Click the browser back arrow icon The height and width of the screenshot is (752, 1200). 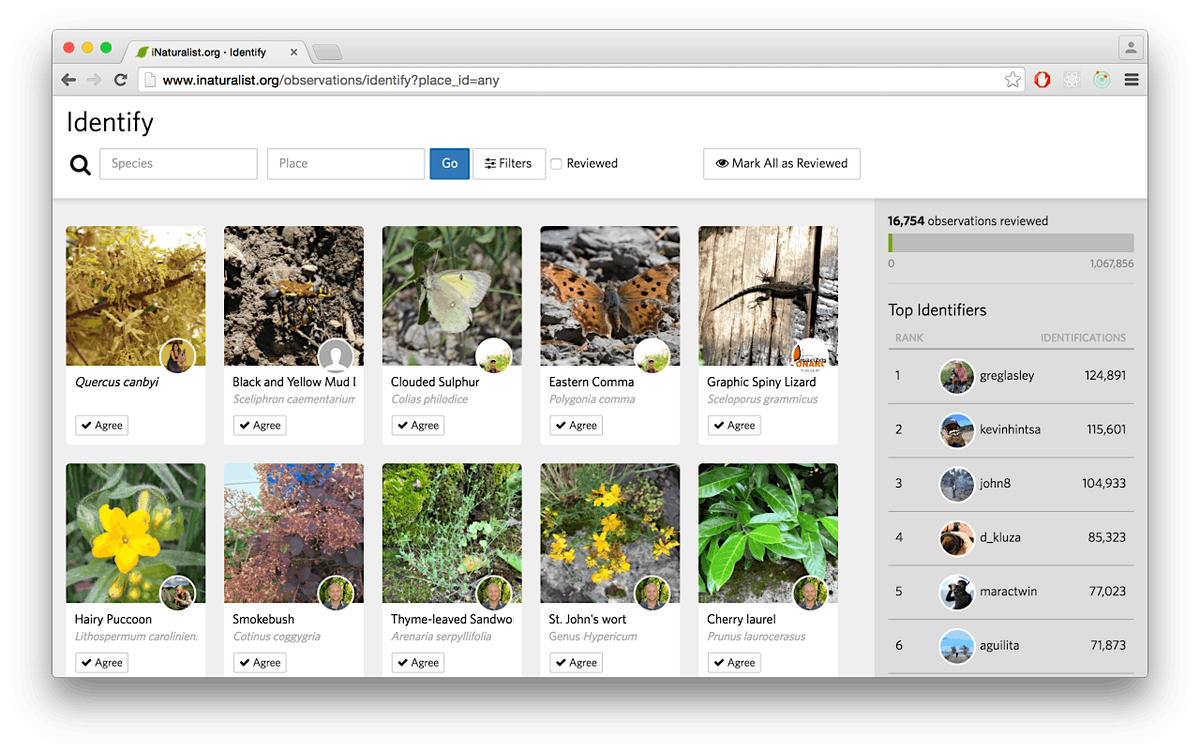pyautogui.click(x=68, y=79)
